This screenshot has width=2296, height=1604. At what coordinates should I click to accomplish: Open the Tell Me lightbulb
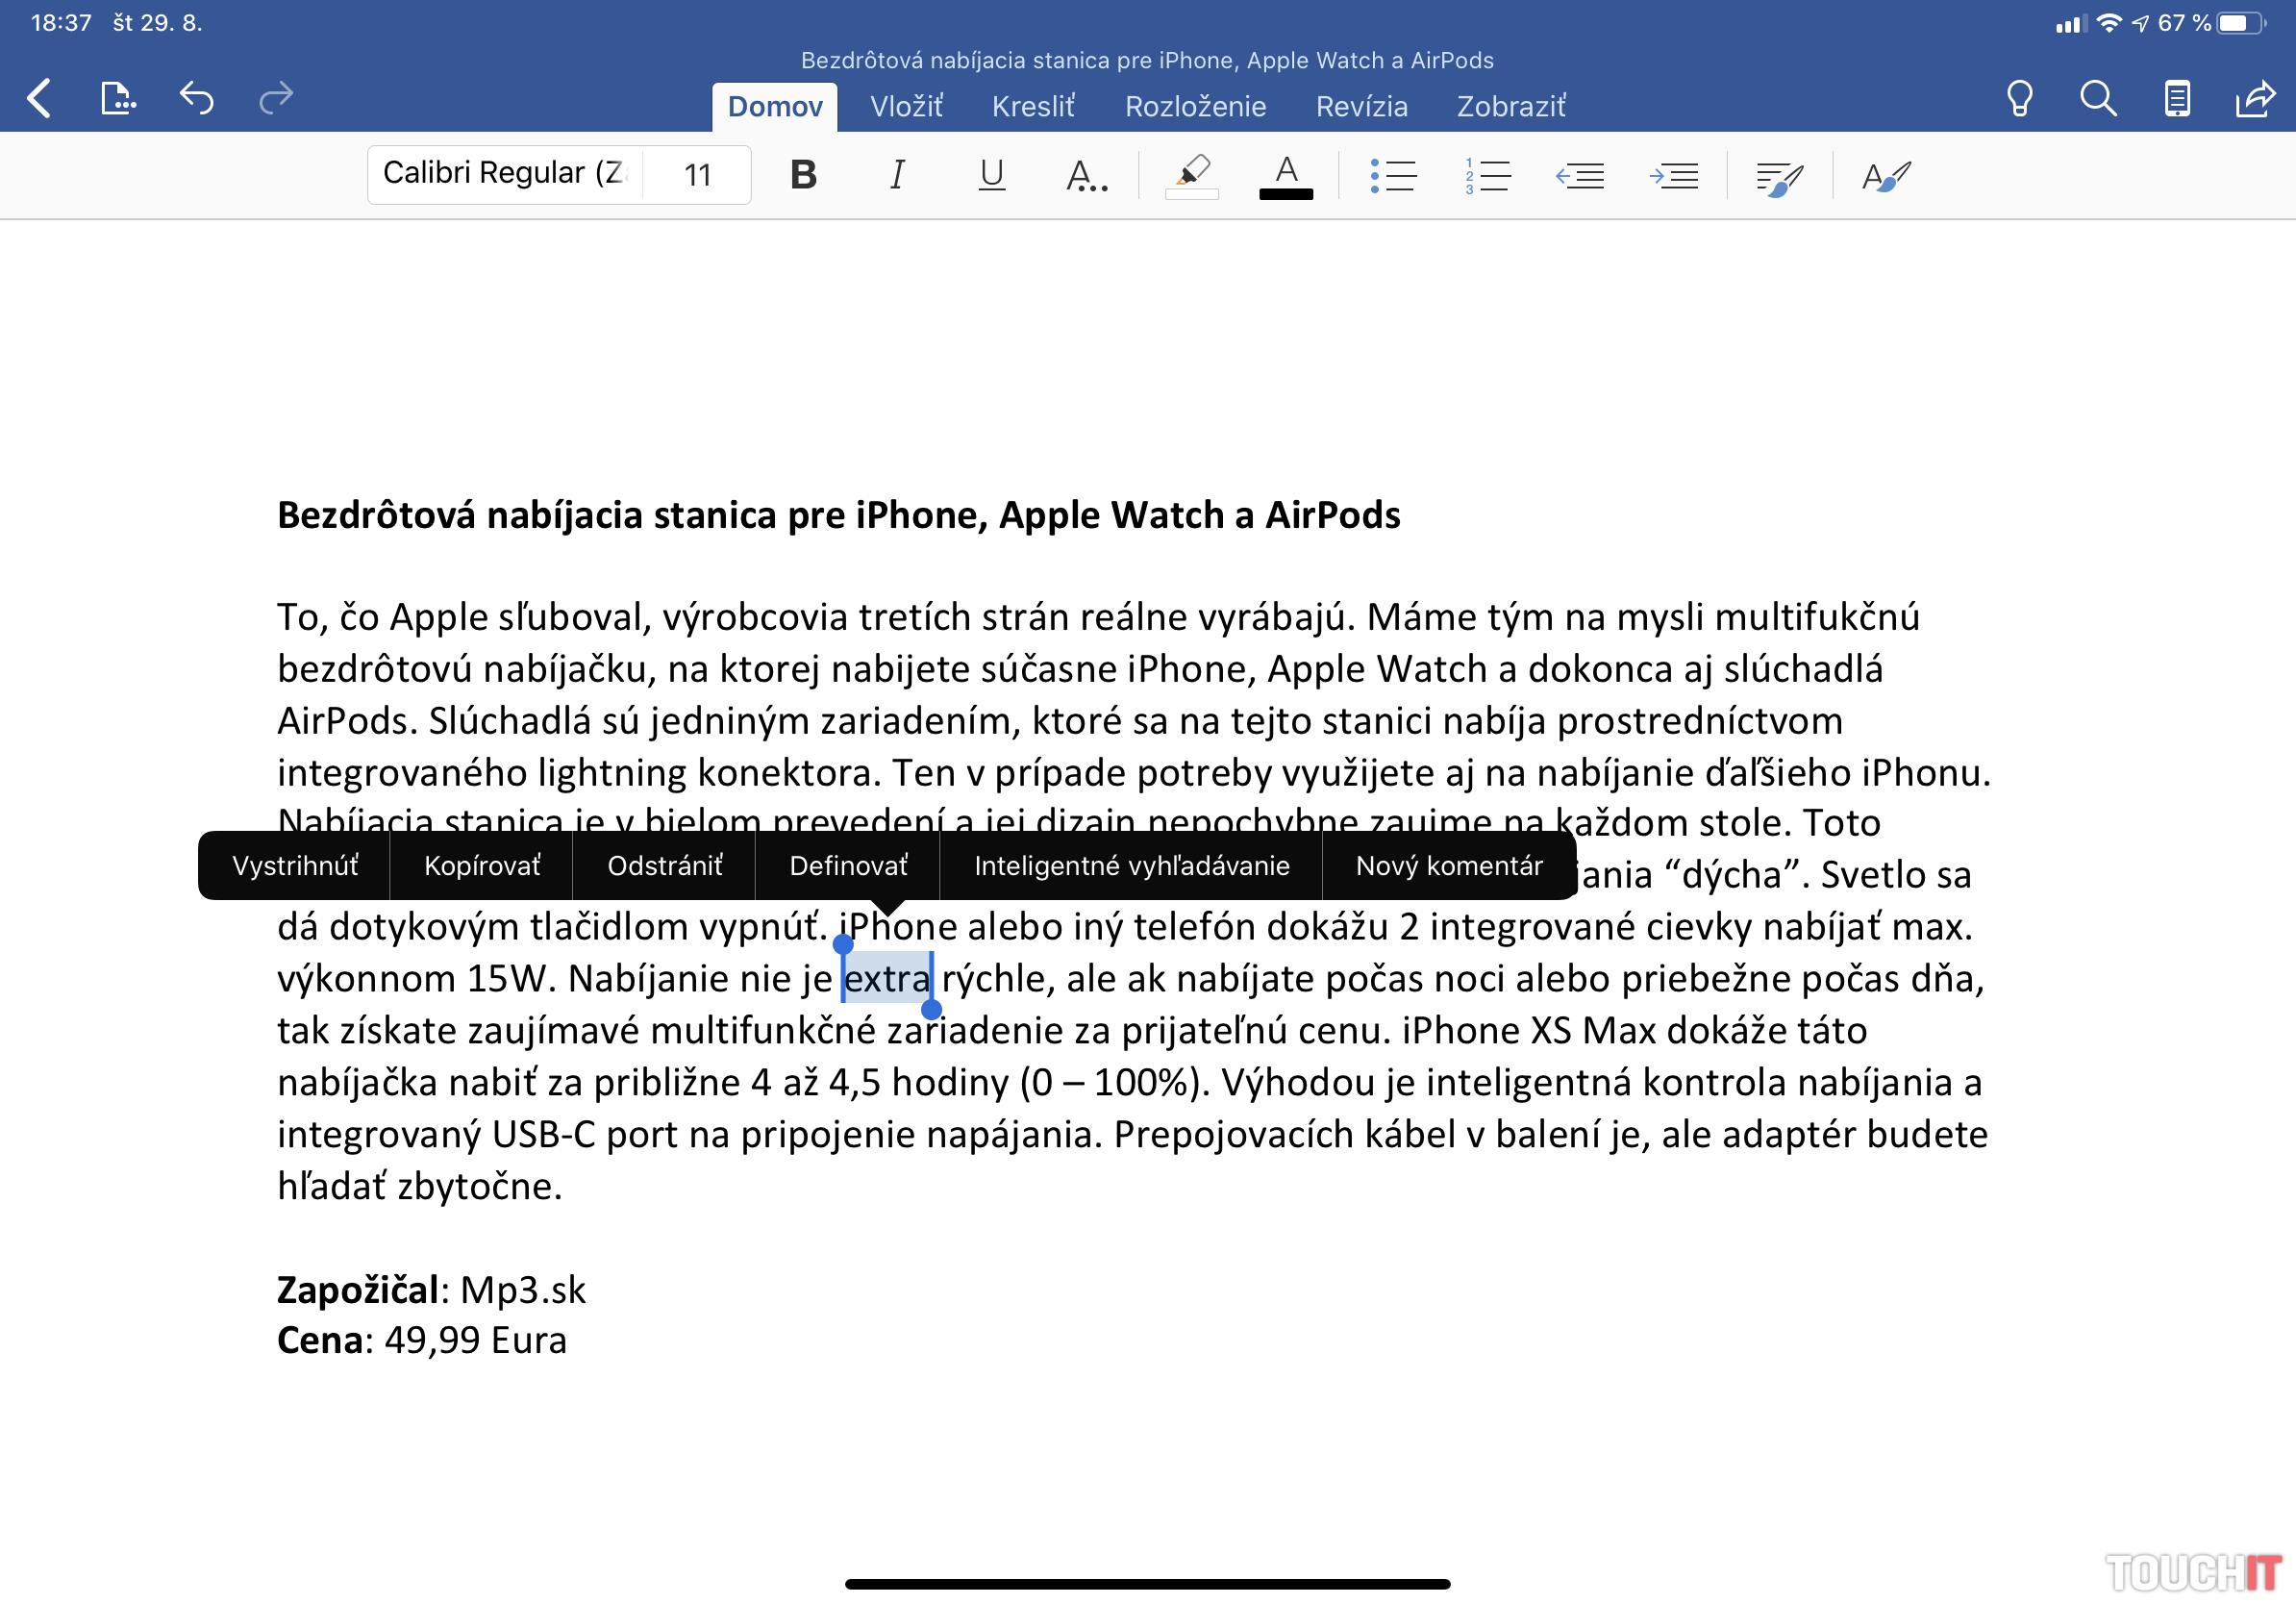(x=2019, y=98)
